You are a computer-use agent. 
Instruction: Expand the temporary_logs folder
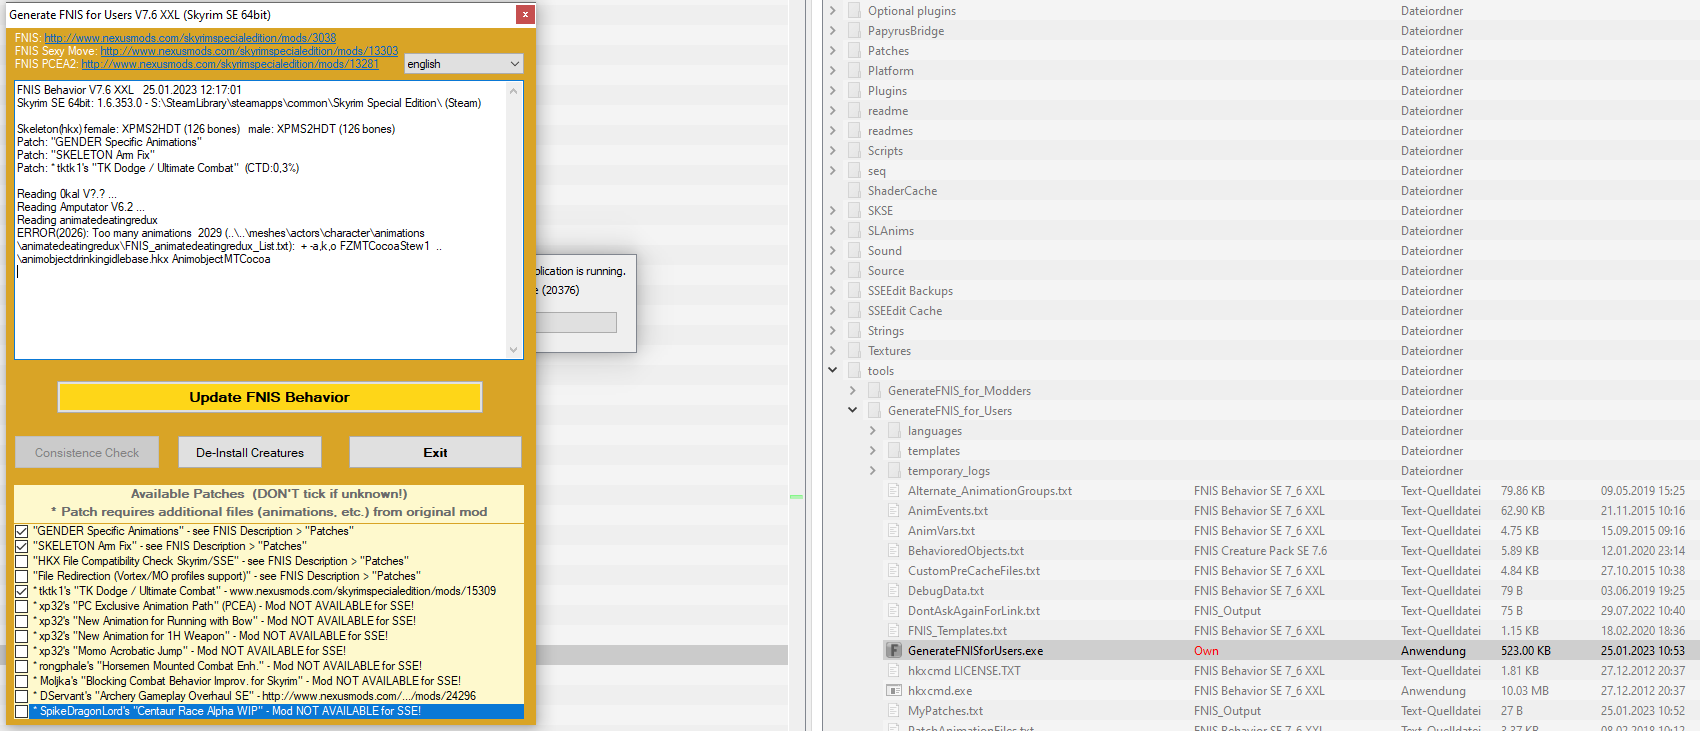click(872, 470)
